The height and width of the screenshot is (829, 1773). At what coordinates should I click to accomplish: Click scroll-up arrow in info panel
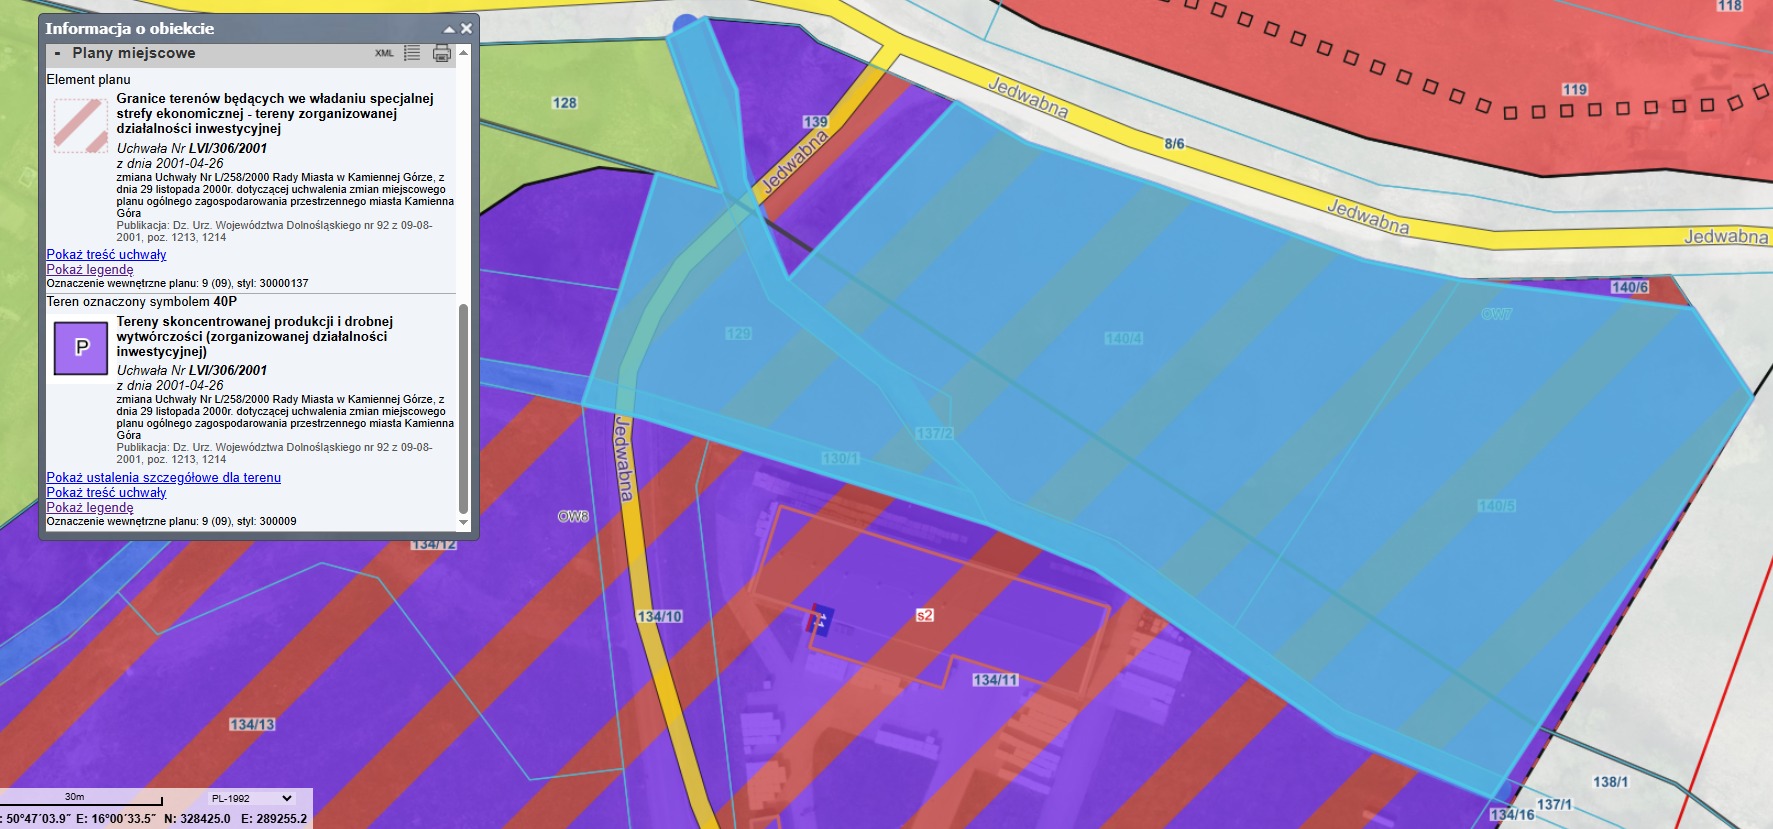(x=463, y=53)
